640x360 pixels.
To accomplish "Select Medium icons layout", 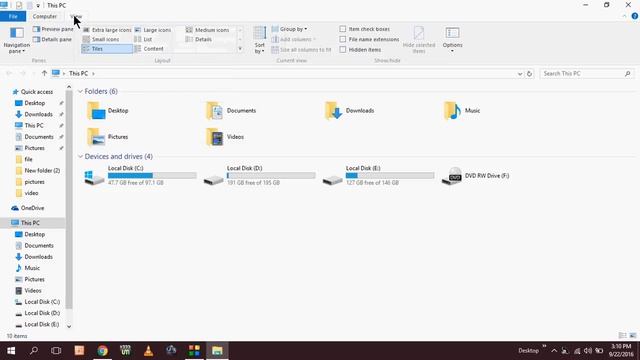I will 207,30.
